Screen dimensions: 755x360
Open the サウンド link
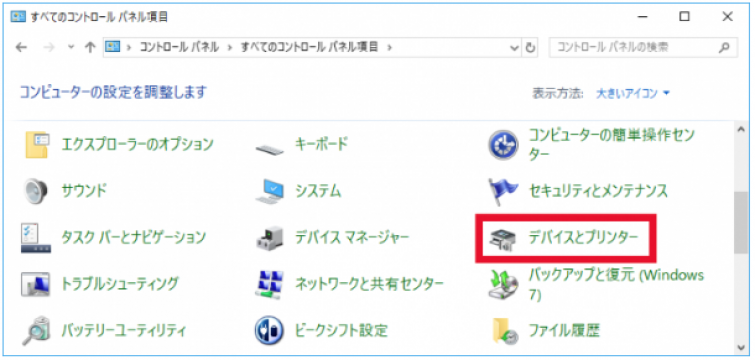[84, 191]
